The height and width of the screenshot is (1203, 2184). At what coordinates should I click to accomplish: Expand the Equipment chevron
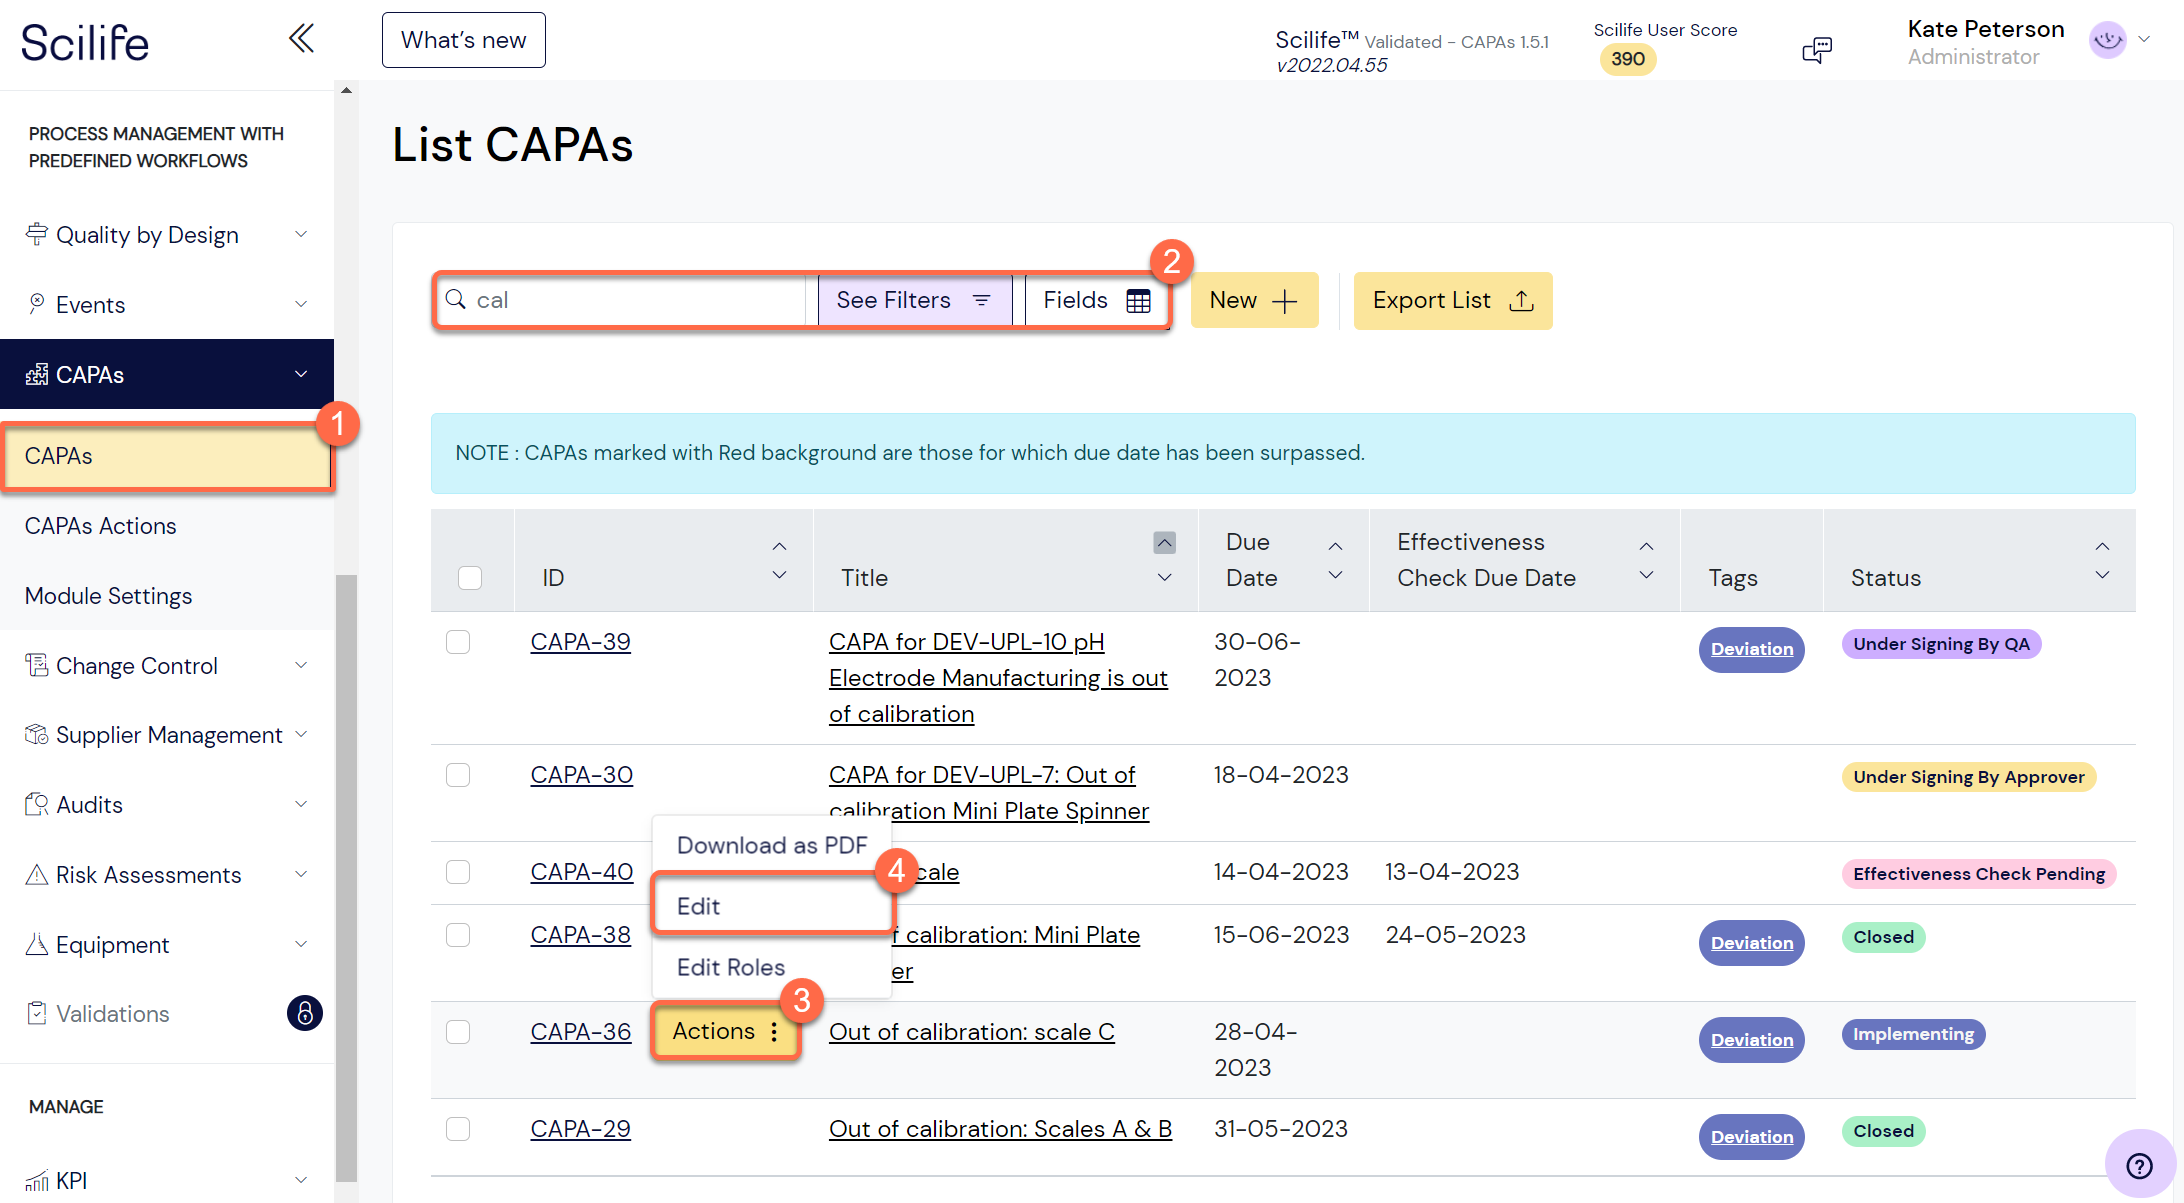click(301, 944)
